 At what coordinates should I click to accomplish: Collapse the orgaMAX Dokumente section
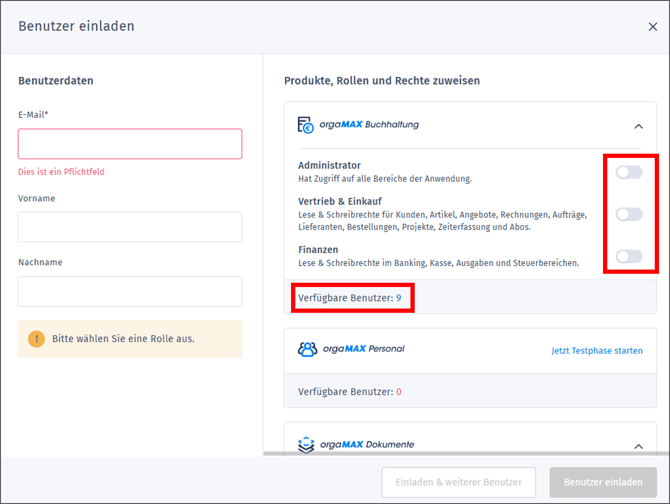click(638, 446)
